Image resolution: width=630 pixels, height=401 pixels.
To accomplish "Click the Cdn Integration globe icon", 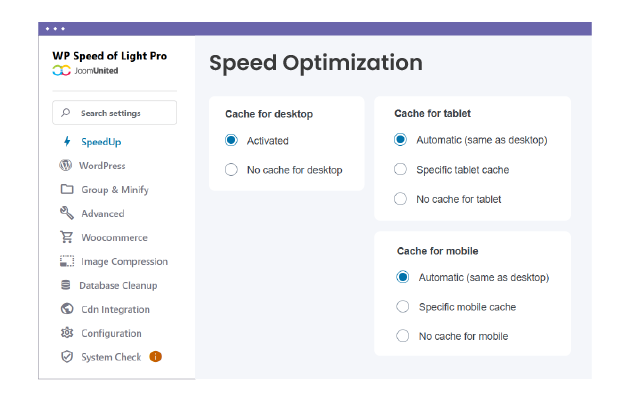I will (x=67, y=310).
